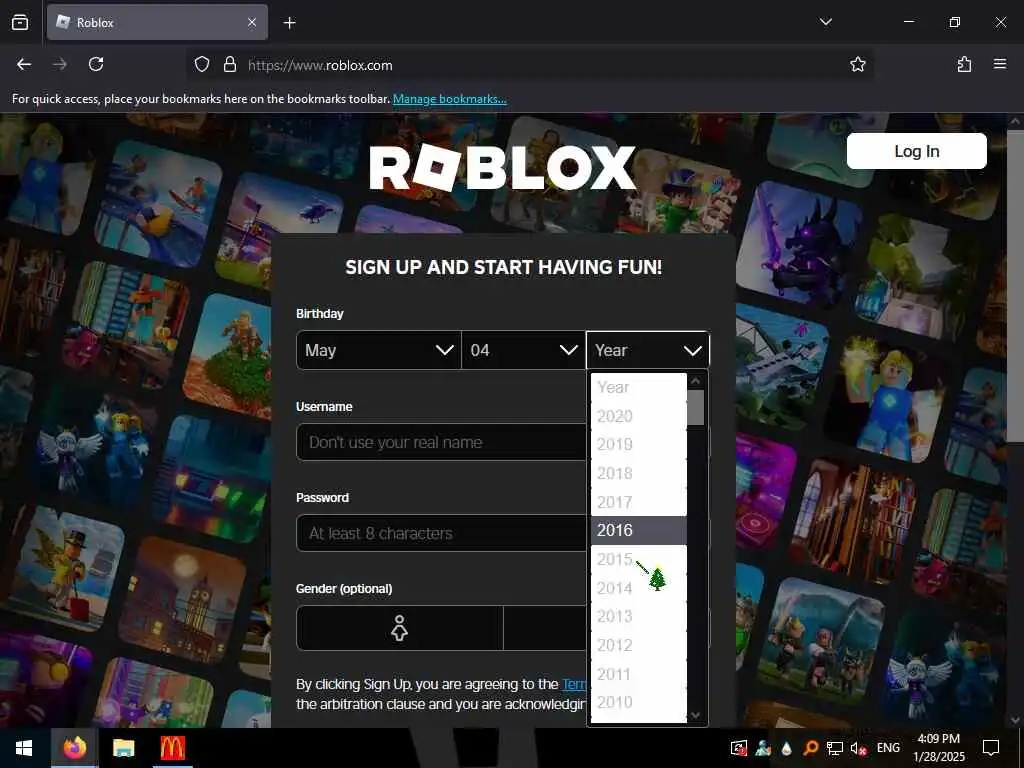Screen dimensions: 1024x768
Task: Open the Extensions puzzle icon
Action: (x=964, y=64)
